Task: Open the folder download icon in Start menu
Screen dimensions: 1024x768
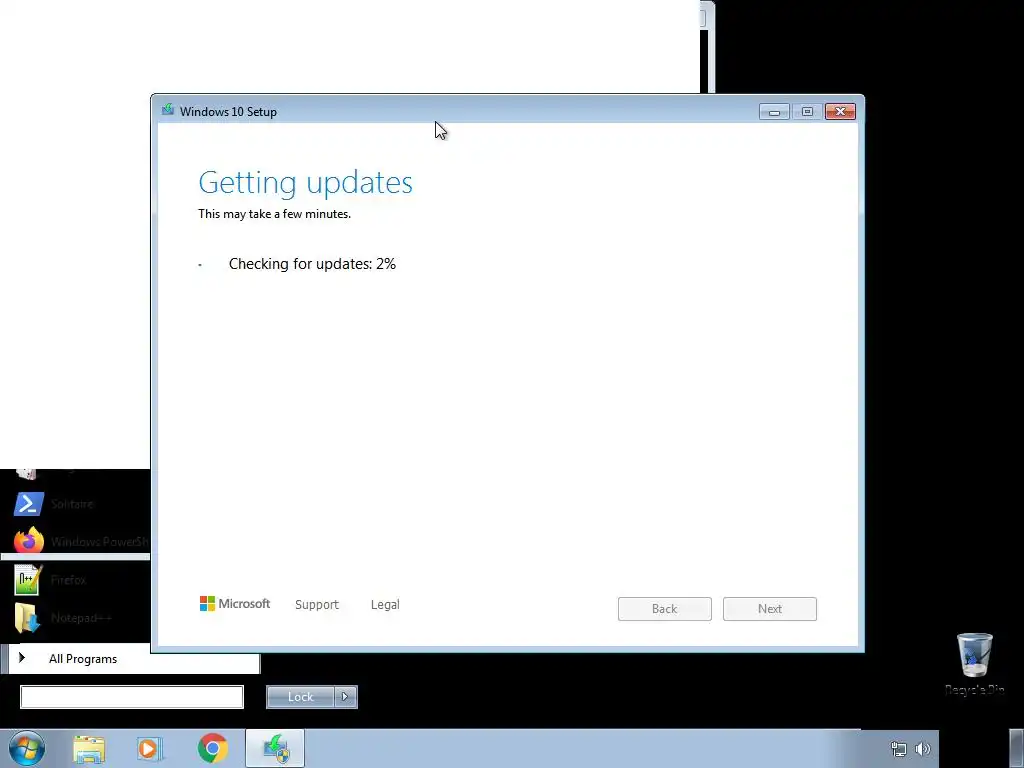Action: click(x=27, y=618)
